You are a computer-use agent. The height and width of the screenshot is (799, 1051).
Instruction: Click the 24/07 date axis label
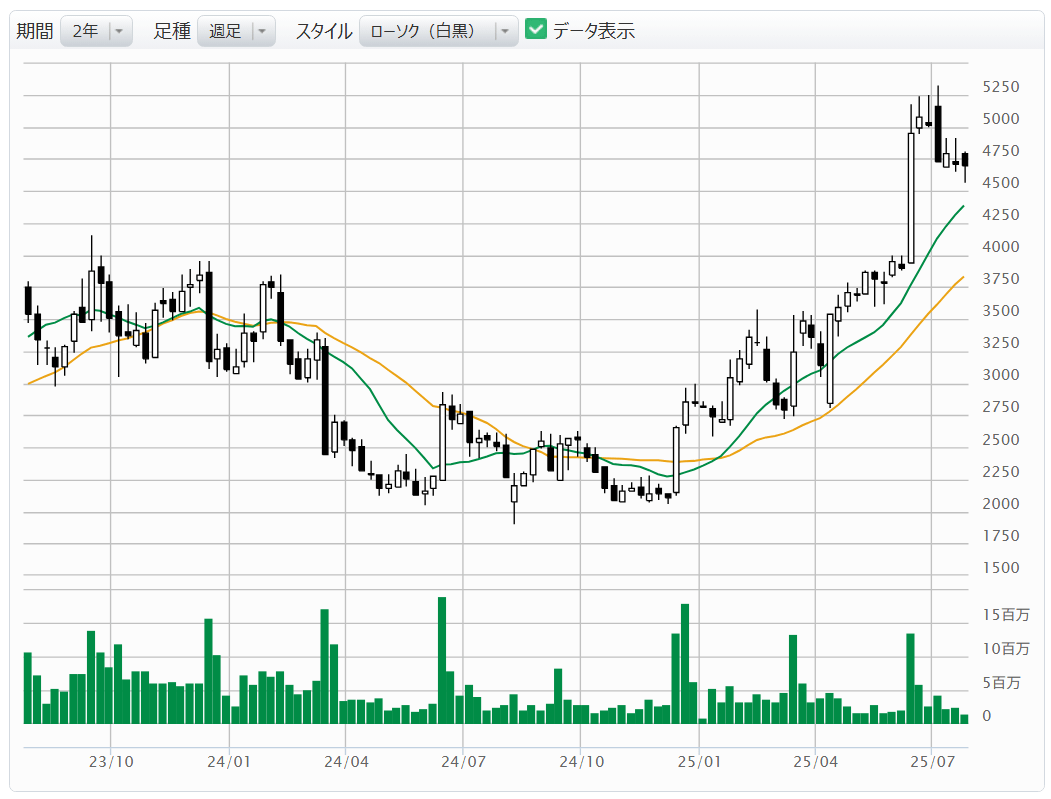click(x=463, y=761)
